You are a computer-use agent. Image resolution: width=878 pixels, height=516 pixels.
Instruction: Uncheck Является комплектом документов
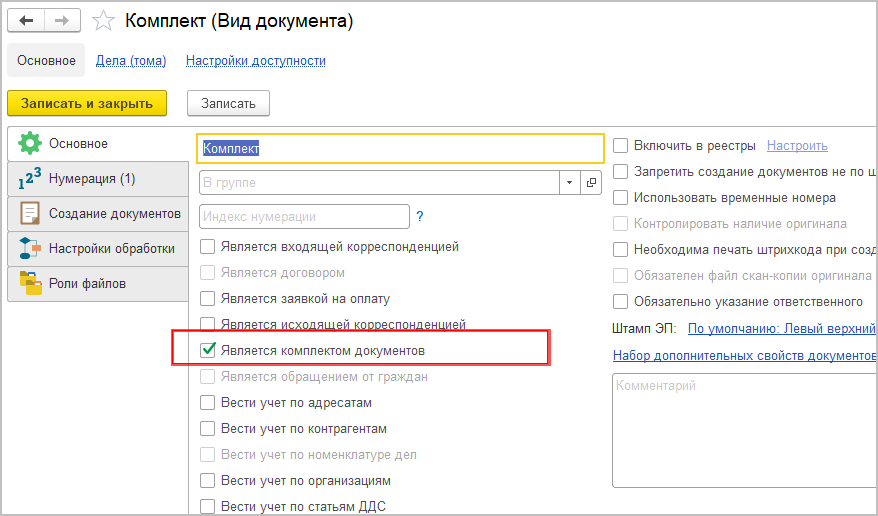209,351
